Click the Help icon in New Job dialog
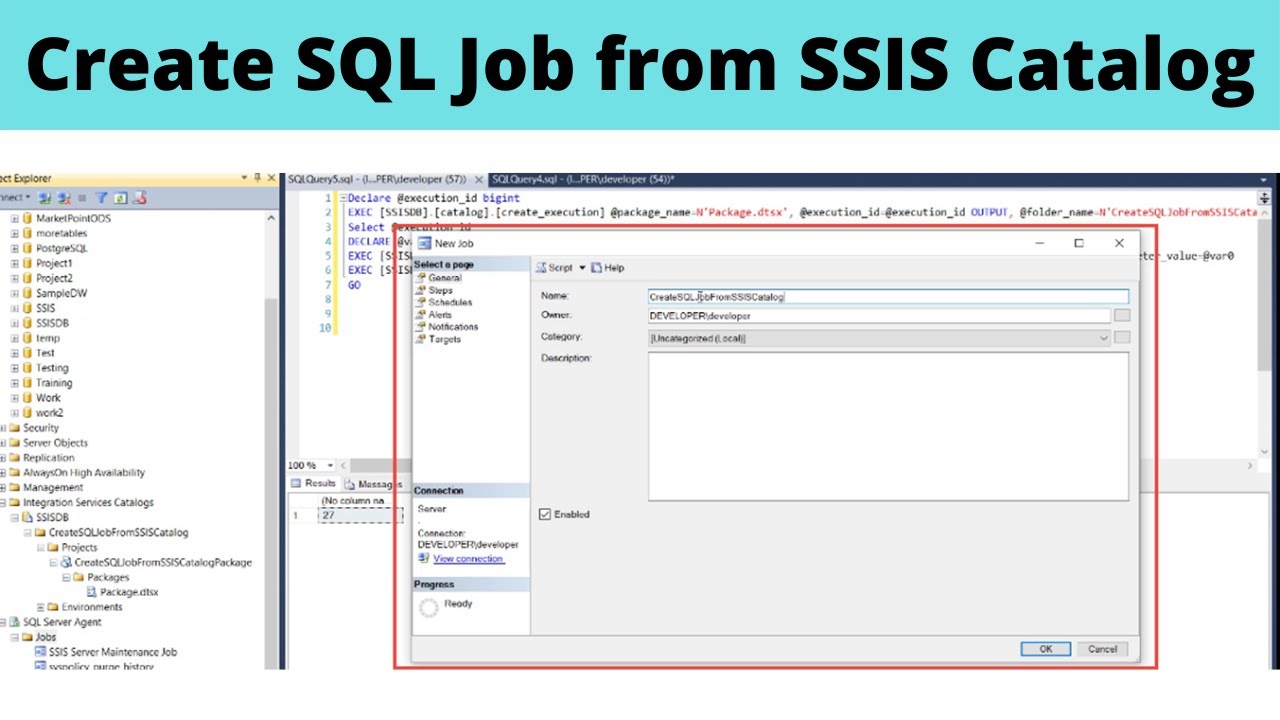 [x=597, y=268]
